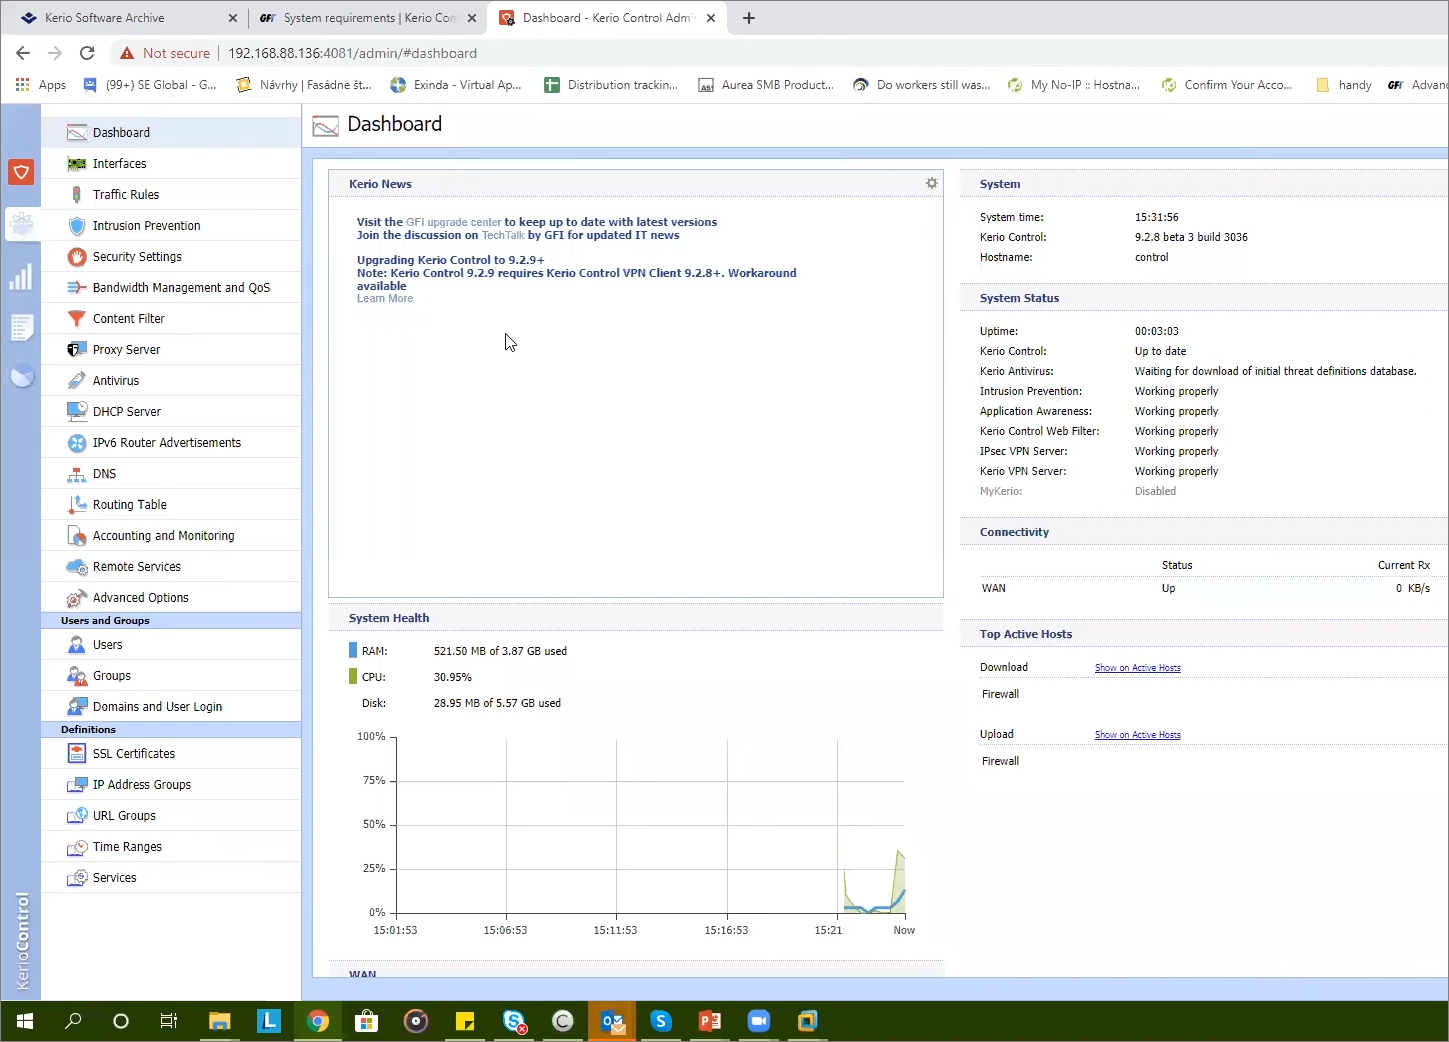Open Advanced Options
The image size is (1449, 1042).
tap(171, 597)
